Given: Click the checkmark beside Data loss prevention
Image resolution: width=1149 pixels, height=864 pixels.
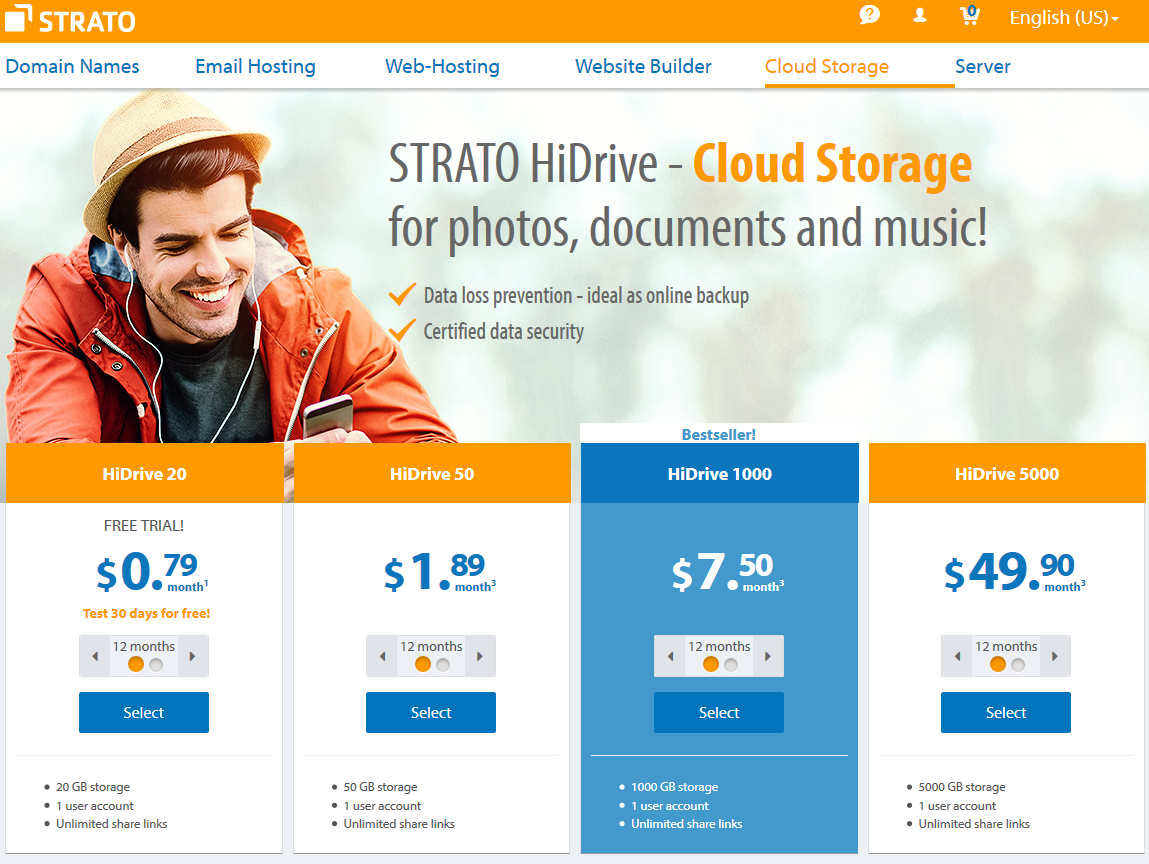Looking at the screenshot, I should point(402,294).
